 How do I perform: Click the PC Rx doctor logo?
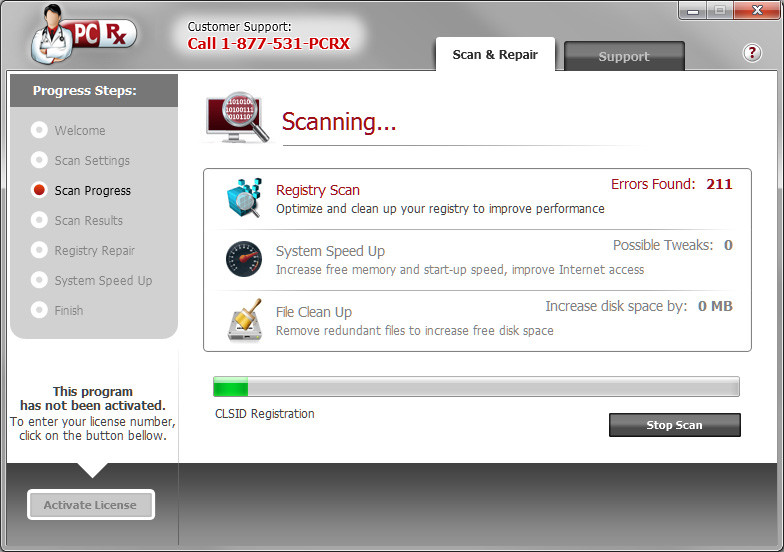84,34
